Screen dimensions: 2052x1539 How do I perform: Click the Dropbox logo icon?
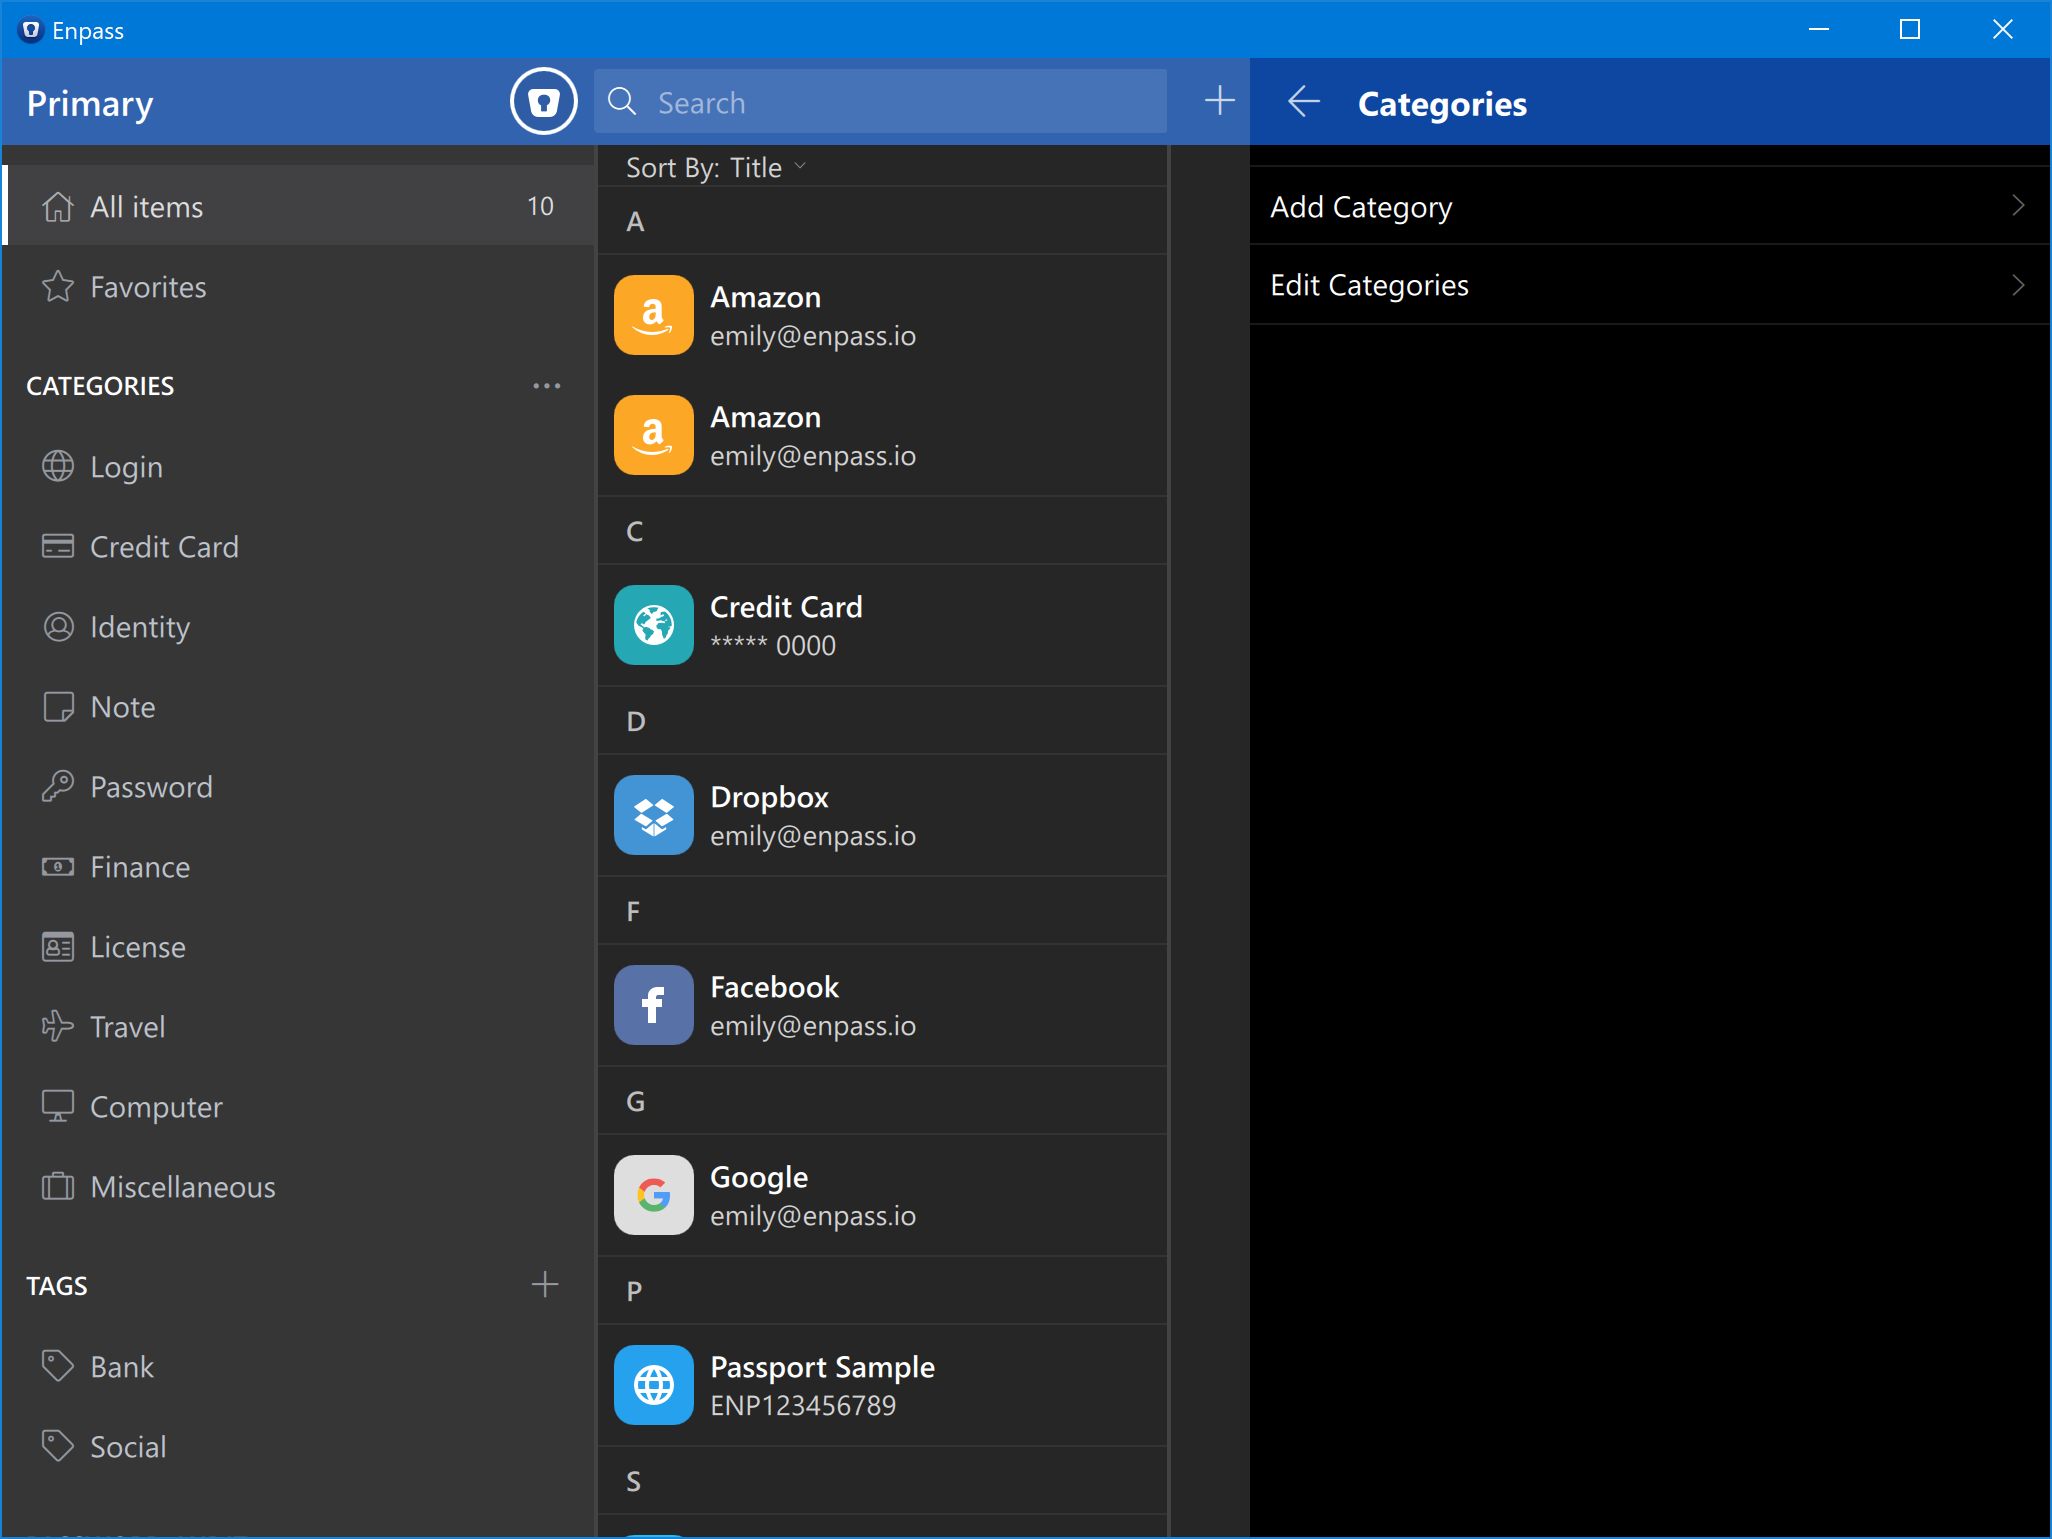pos(654,815)
